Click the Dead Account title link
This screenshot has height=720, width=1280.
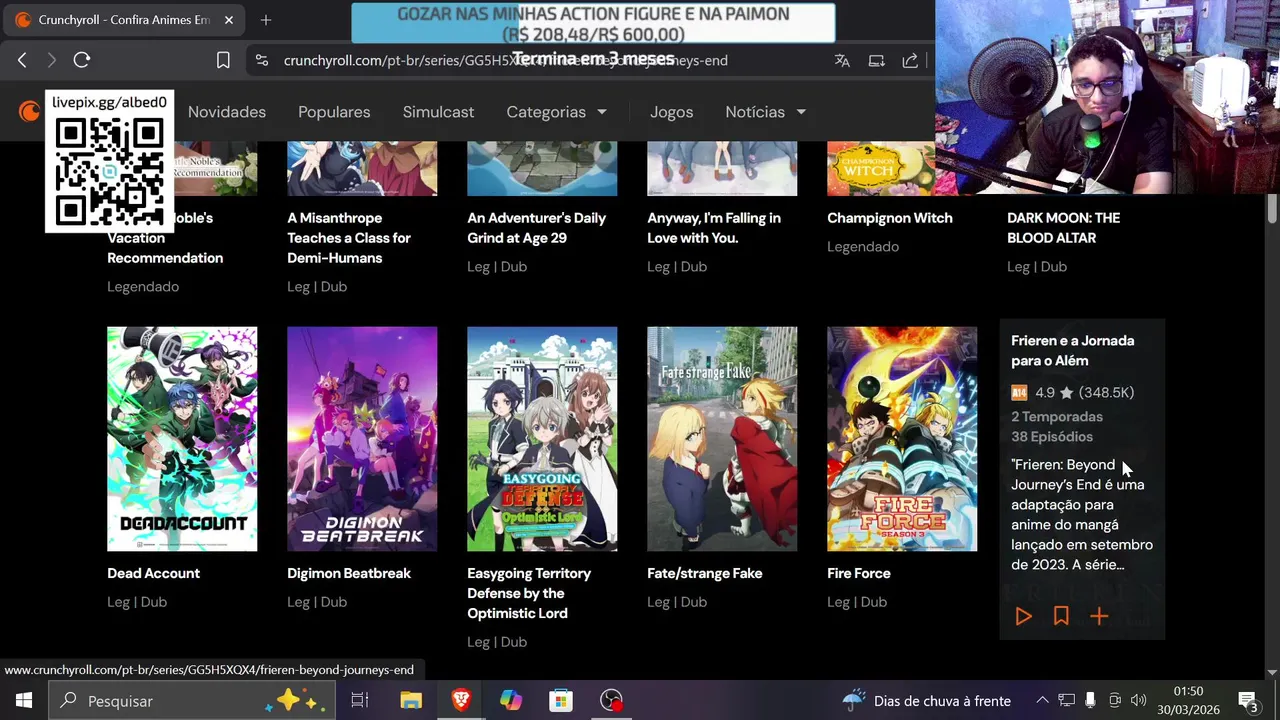coord(153,573)
